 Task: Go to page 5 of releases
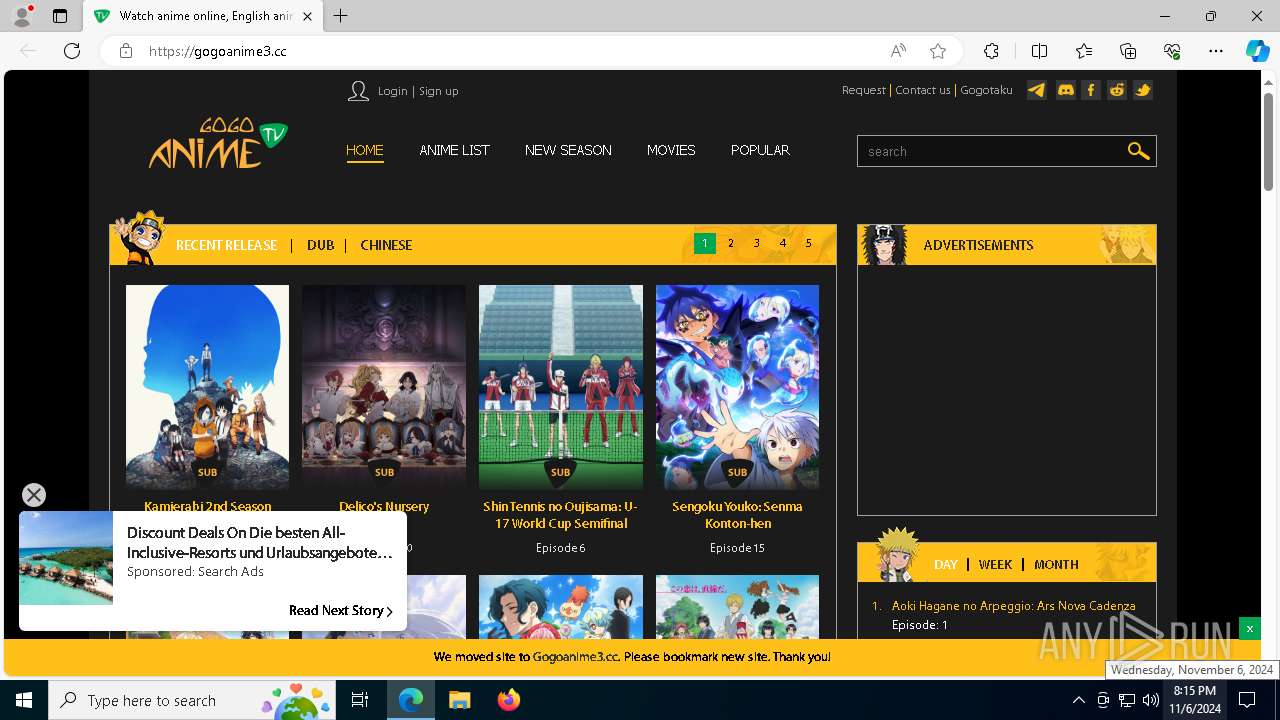point(809,243)
